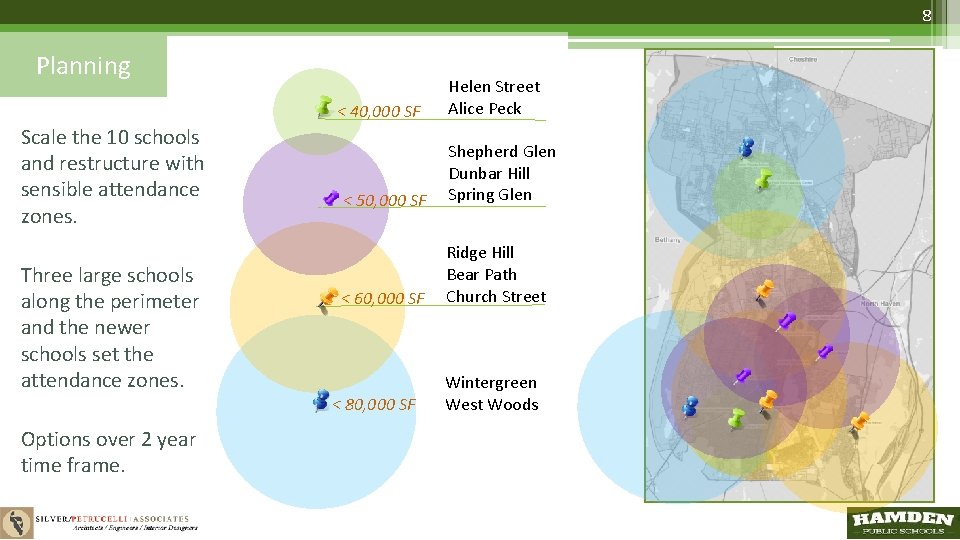Click the Silver/Petrucelli Associates logo emblem

17,523
